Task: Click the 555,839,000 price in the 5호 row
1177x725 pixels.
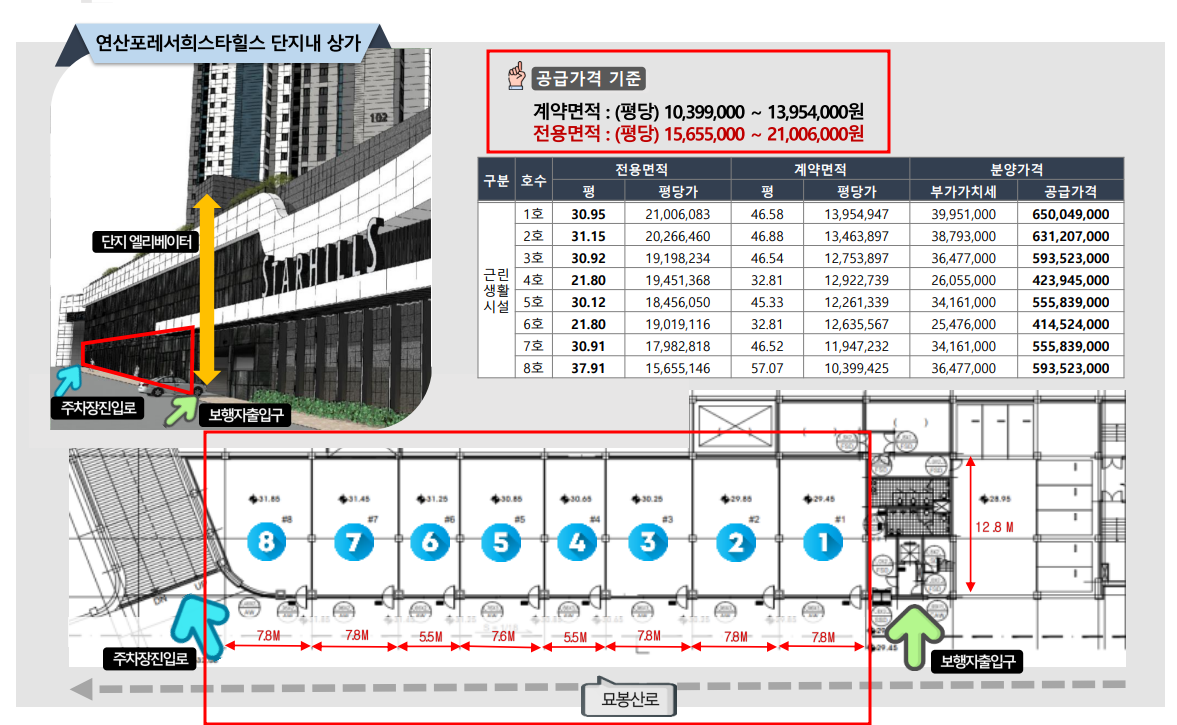Action: (x=1070, y=302)
